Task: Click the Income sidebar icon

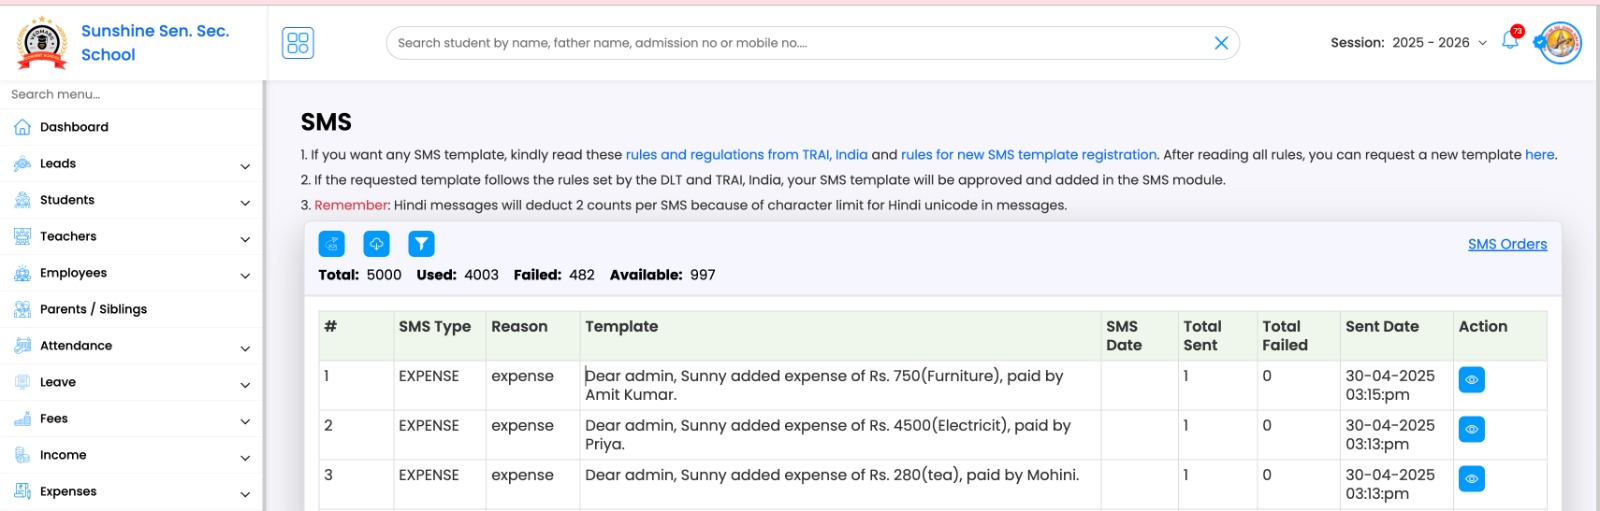Action: [x=22, y=455]
